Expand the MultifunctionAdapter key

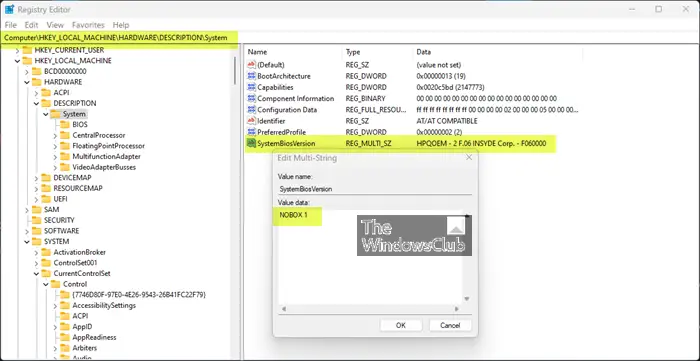55,157
